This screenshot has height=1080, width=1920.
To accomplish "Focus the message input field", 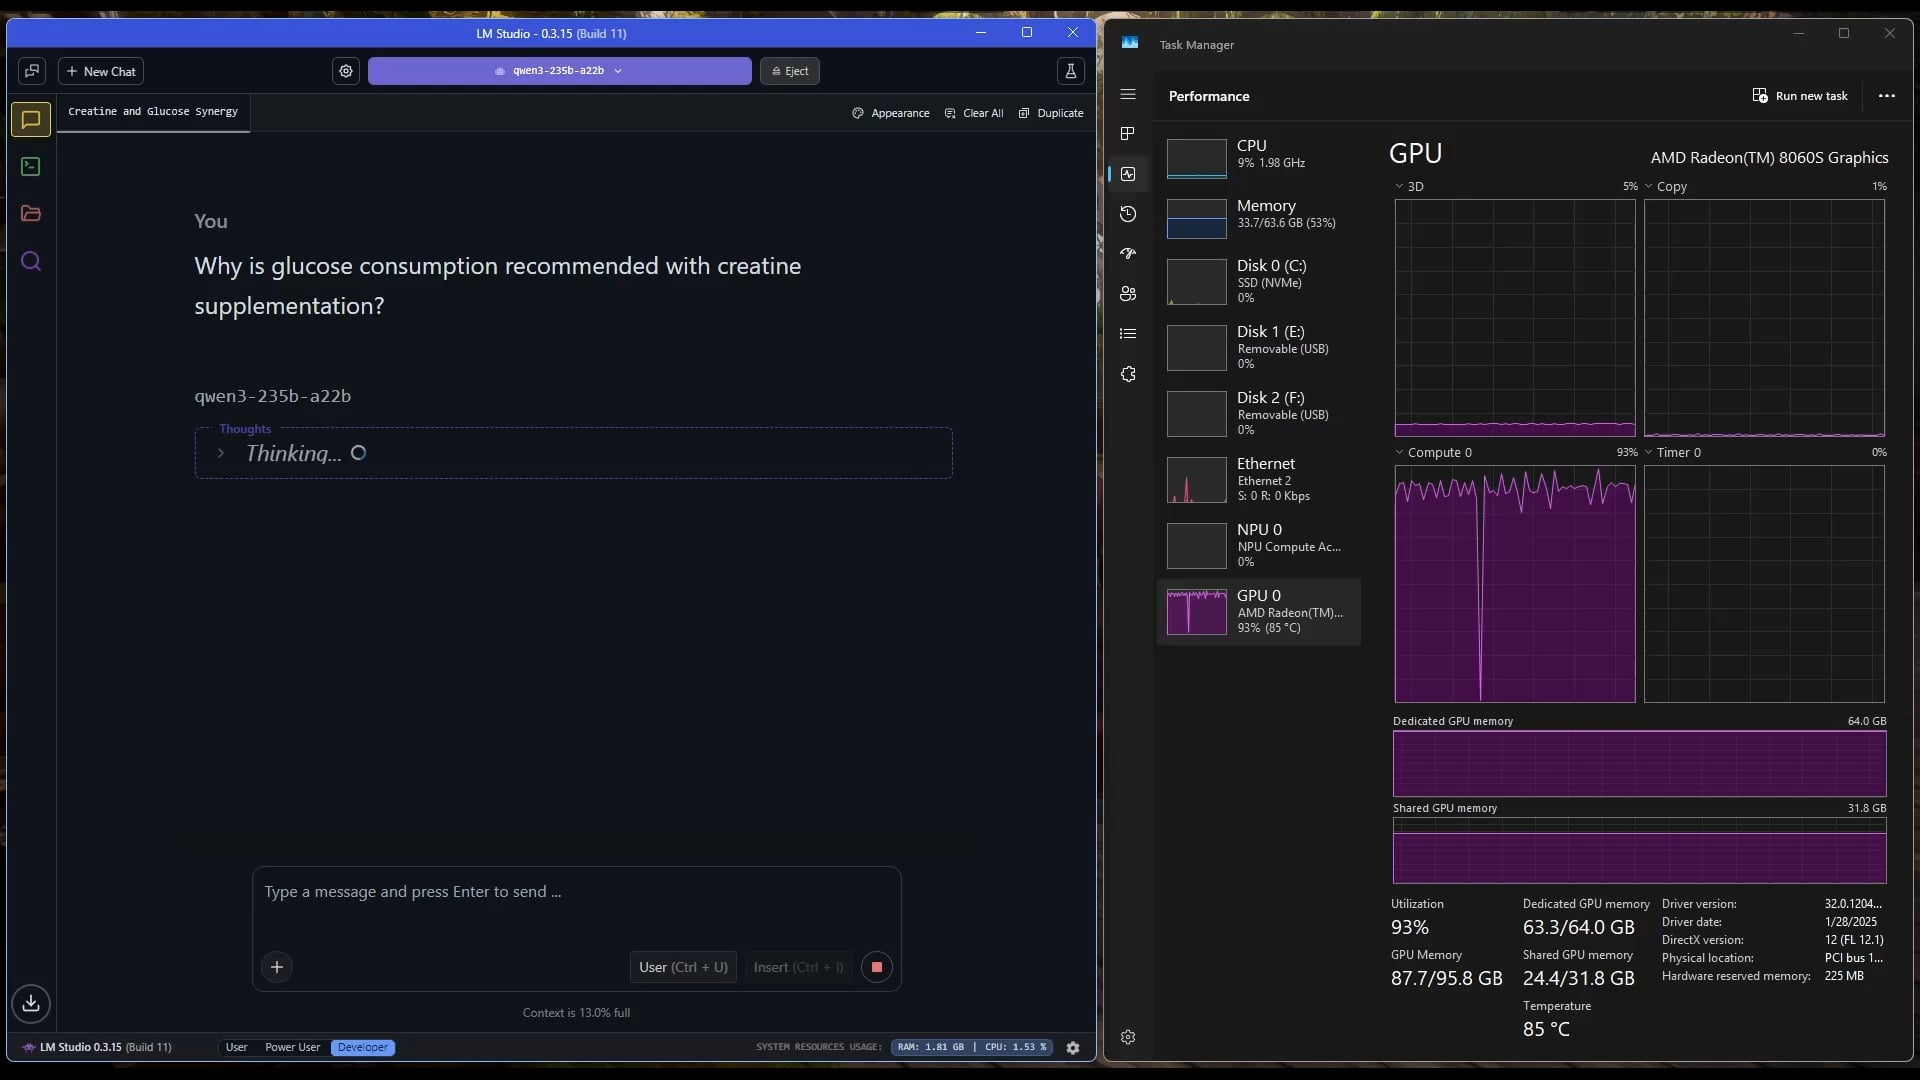I will [577, 892].
